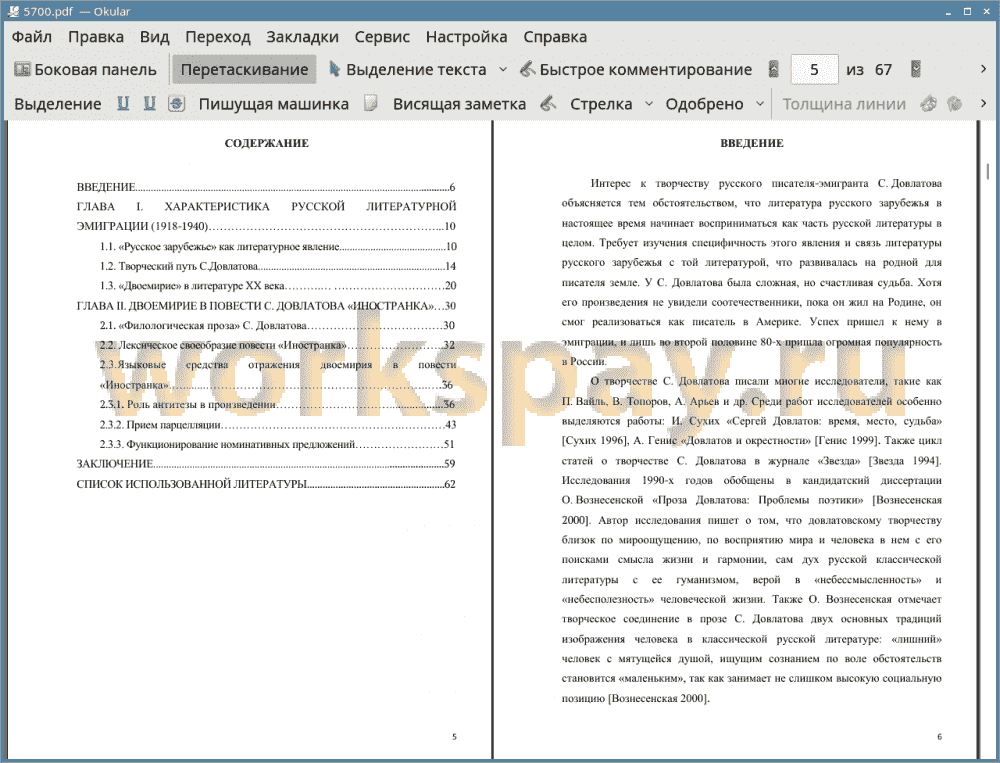Select the Одобрено stamp annotation
Viewport: 1000px width, 763px height.
pos(704,104)
